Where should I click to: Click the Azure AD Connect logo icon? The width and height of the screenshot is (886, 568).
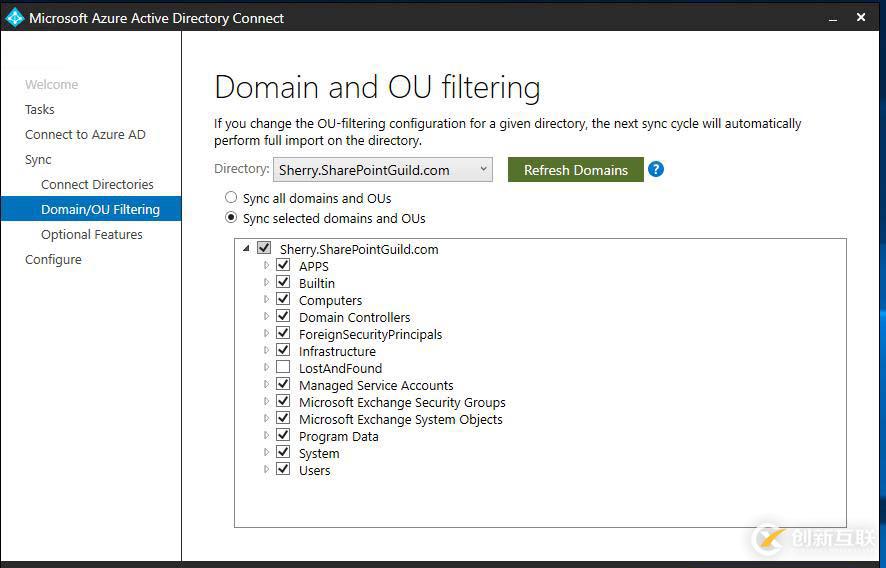pos(14,18)
